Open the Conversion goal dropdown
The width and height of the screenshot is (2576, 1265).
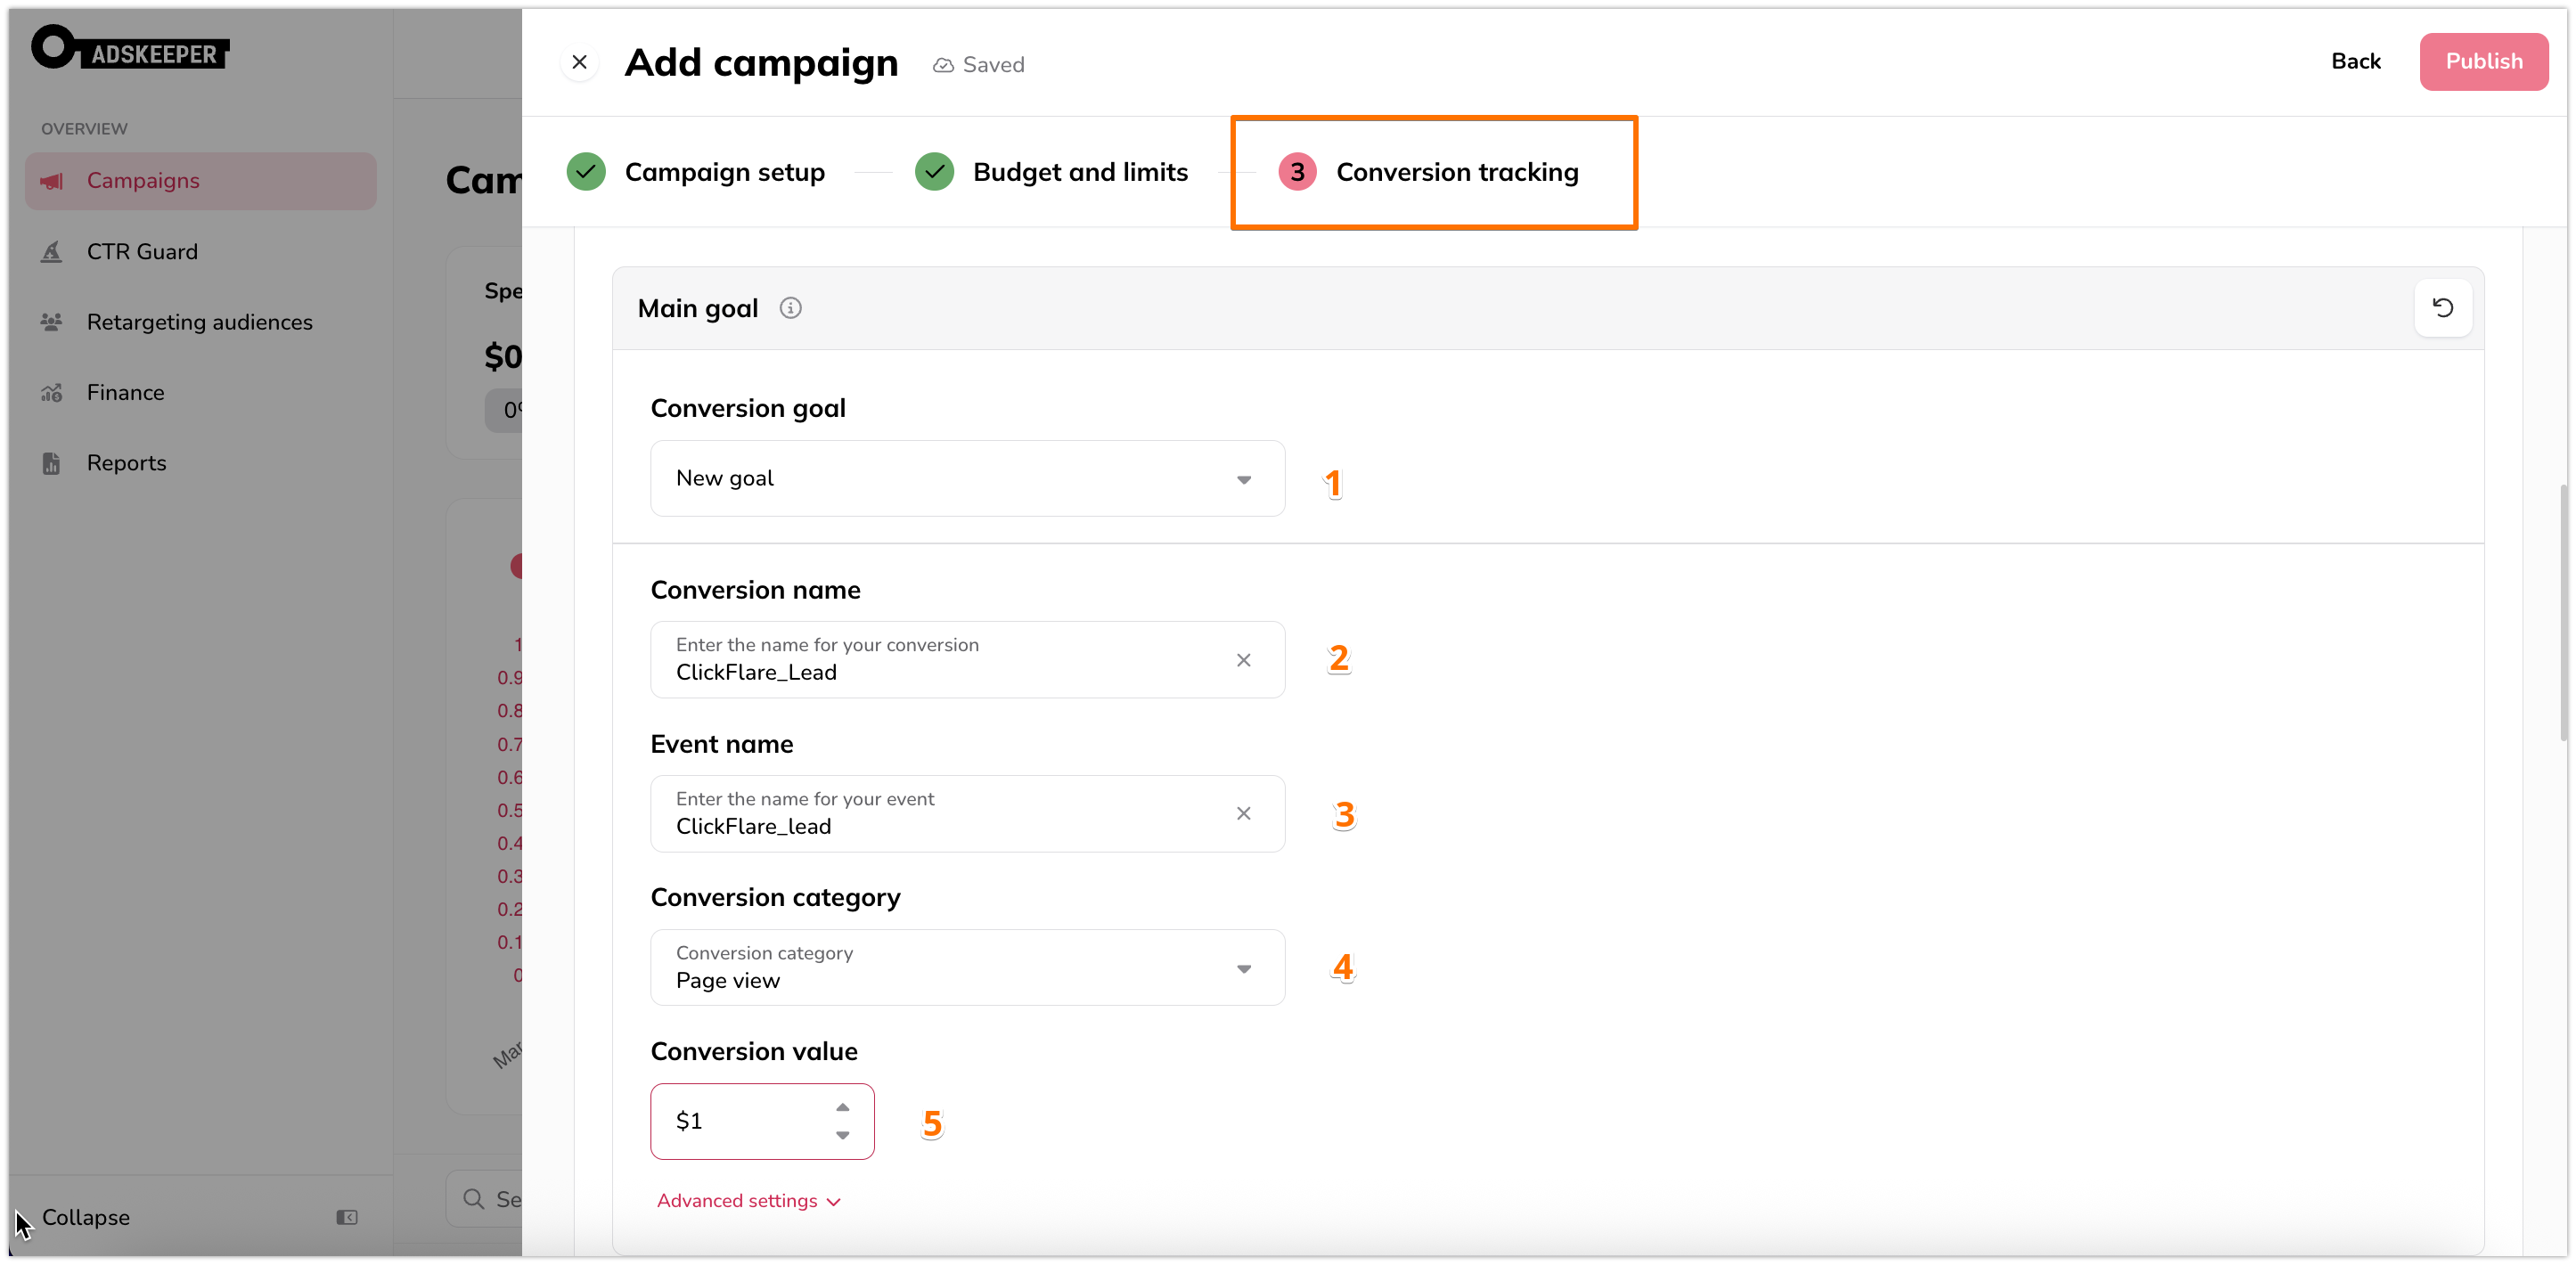967,478
